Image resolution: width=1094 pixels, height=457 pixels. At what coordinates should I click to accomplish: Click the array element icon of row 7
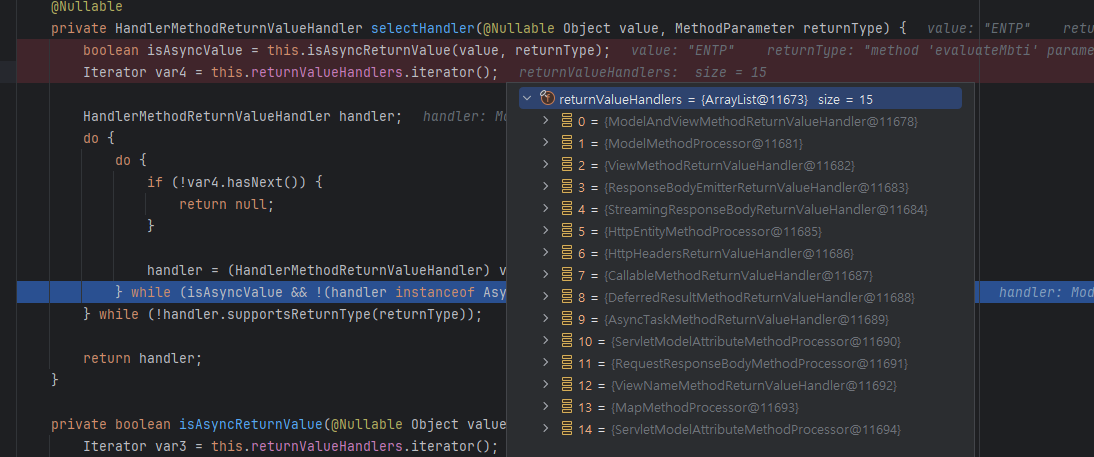[567, 276]
